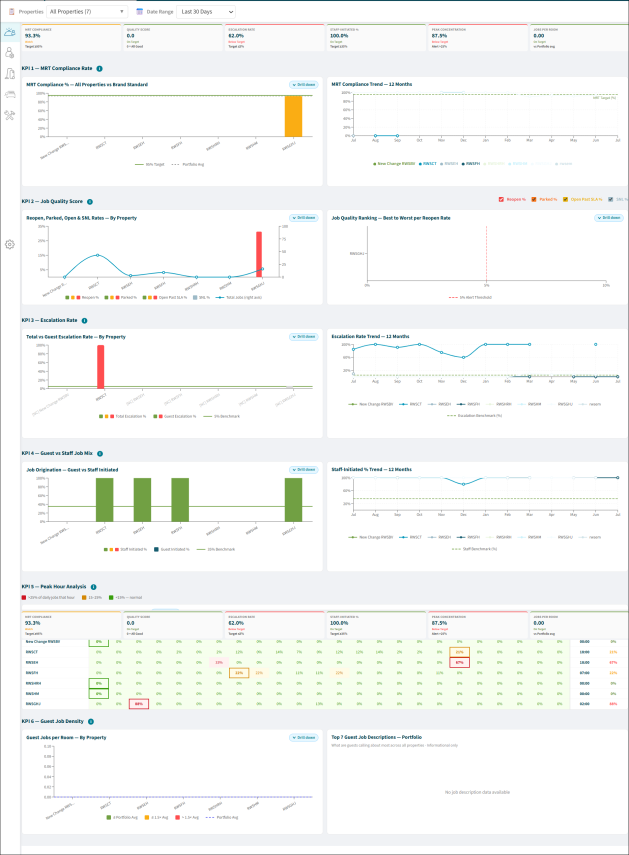Viewport: 629px width, 855px height.
Task: Click Drill down on Job Origination chart
Action: click(304, 469)
